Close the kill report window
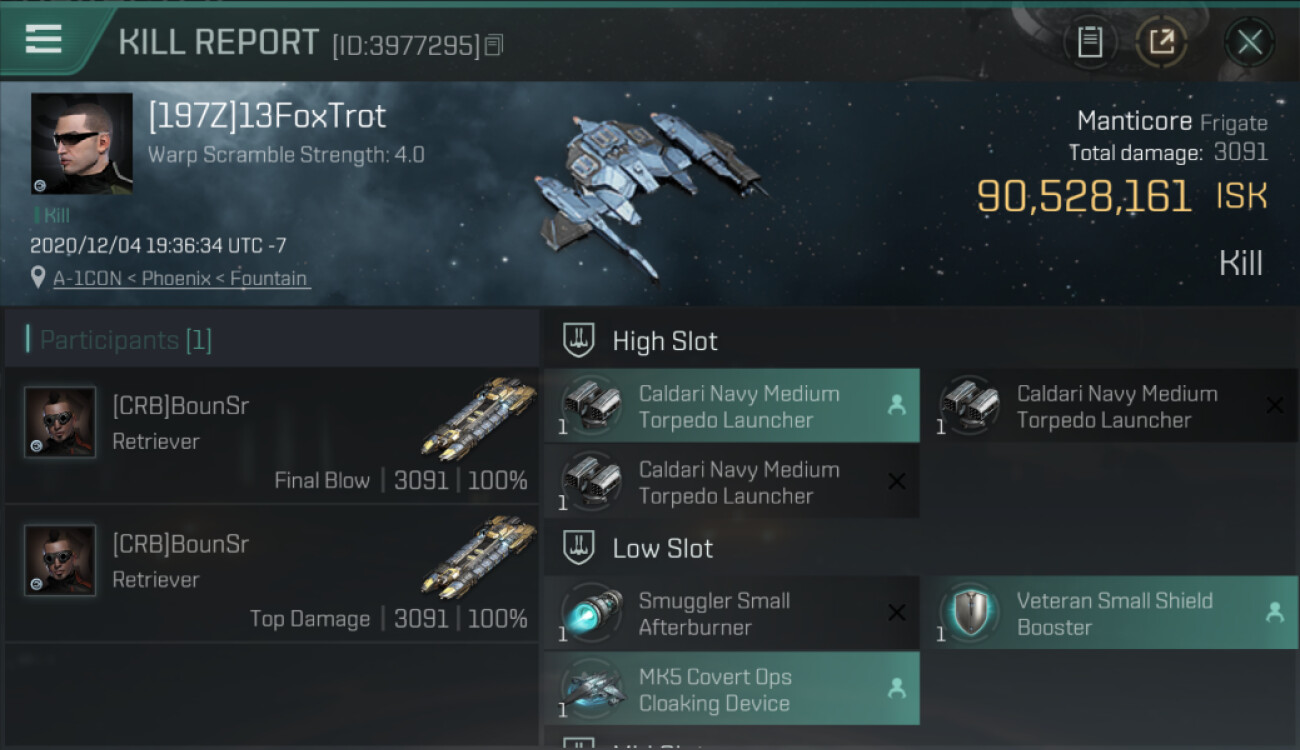 coord(1249,43)
